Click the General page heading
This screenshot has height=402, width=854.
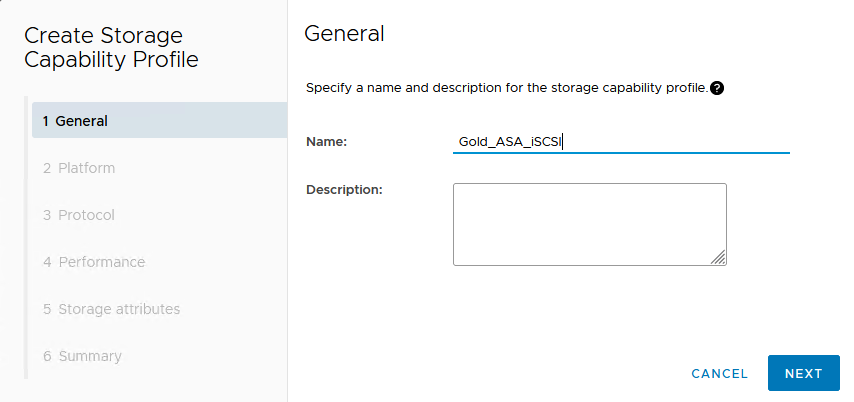(x=344, y=33)
